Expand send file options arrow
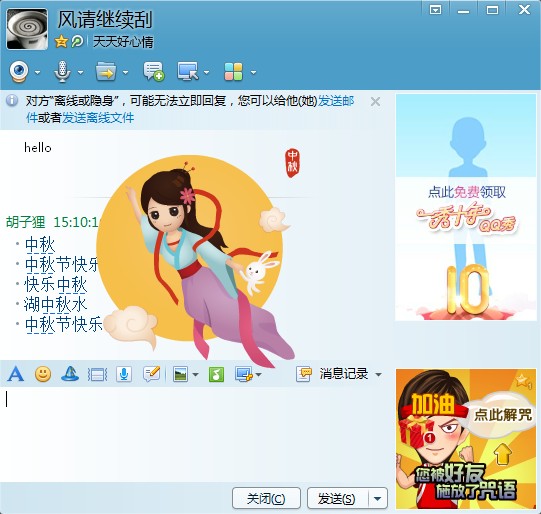The width and height of the screenshot is (541, 514). (x=126, y=72)
